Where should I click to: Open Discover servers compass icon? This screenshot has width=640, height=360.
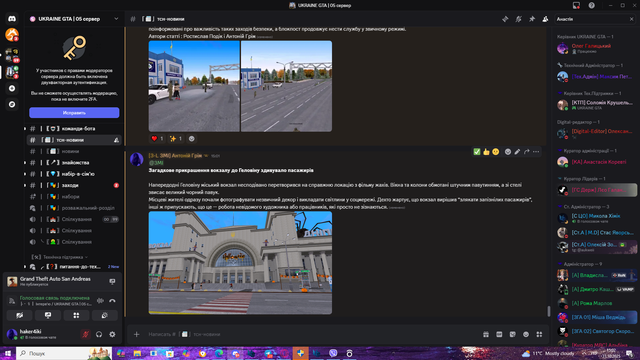[12, 104]
